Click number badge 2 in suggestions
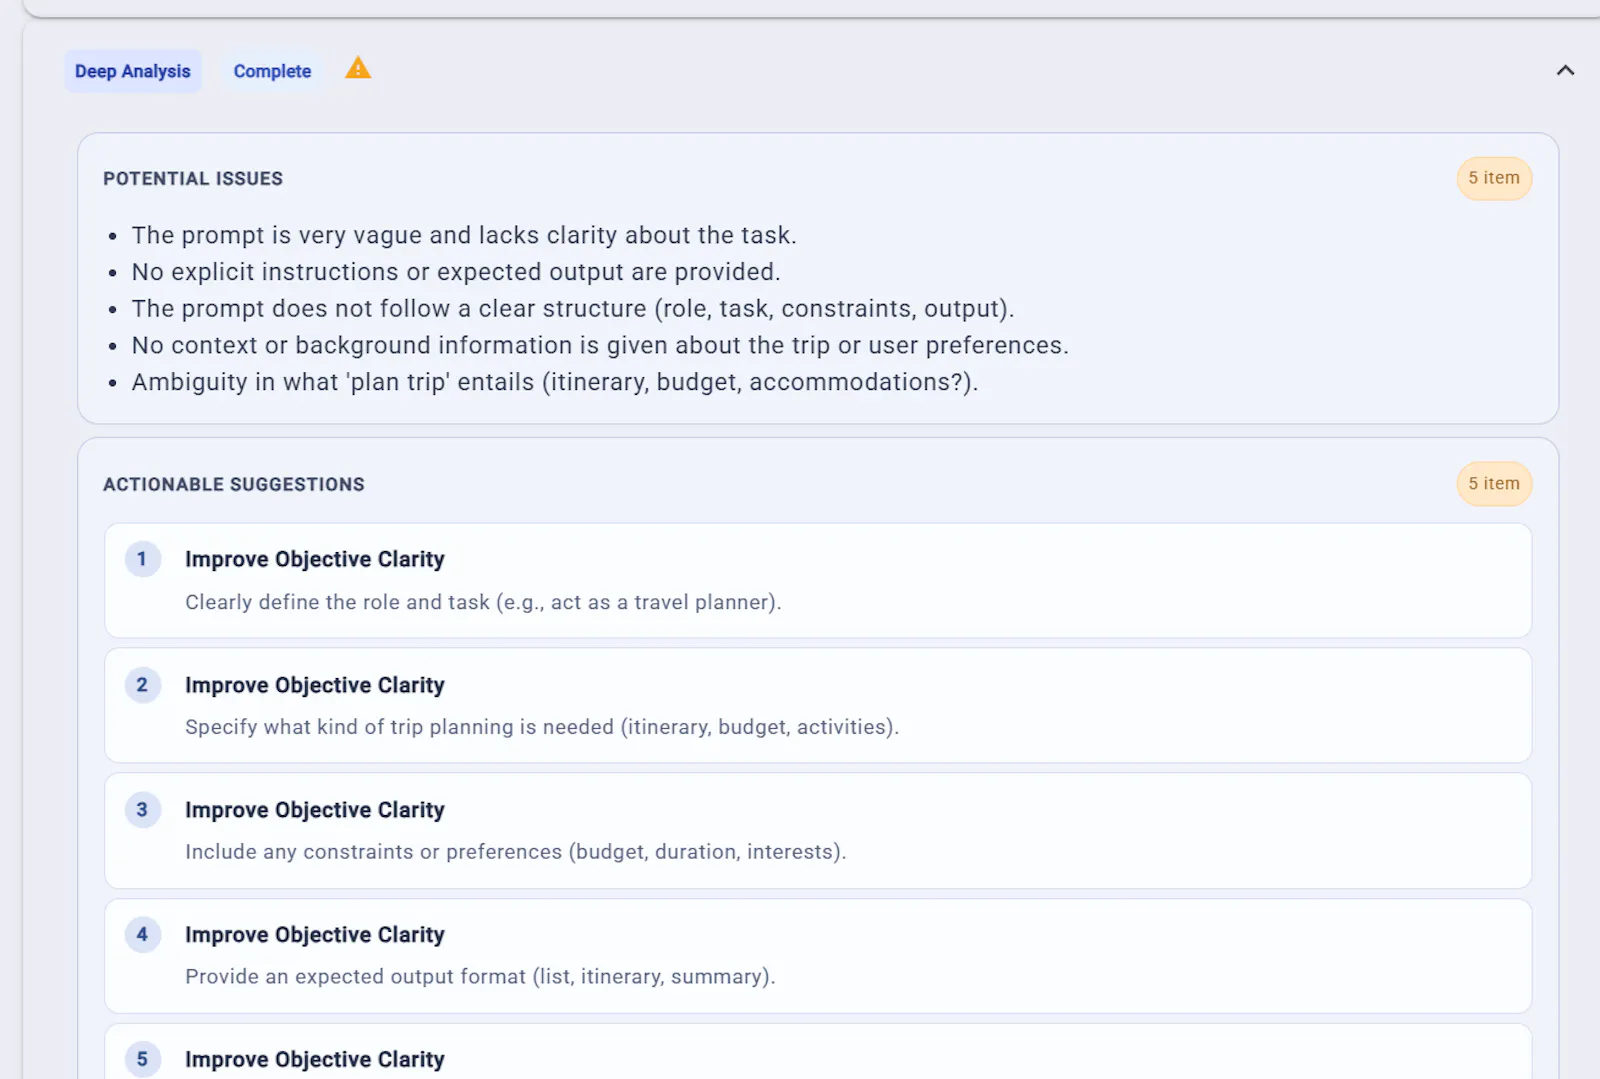 142,685
